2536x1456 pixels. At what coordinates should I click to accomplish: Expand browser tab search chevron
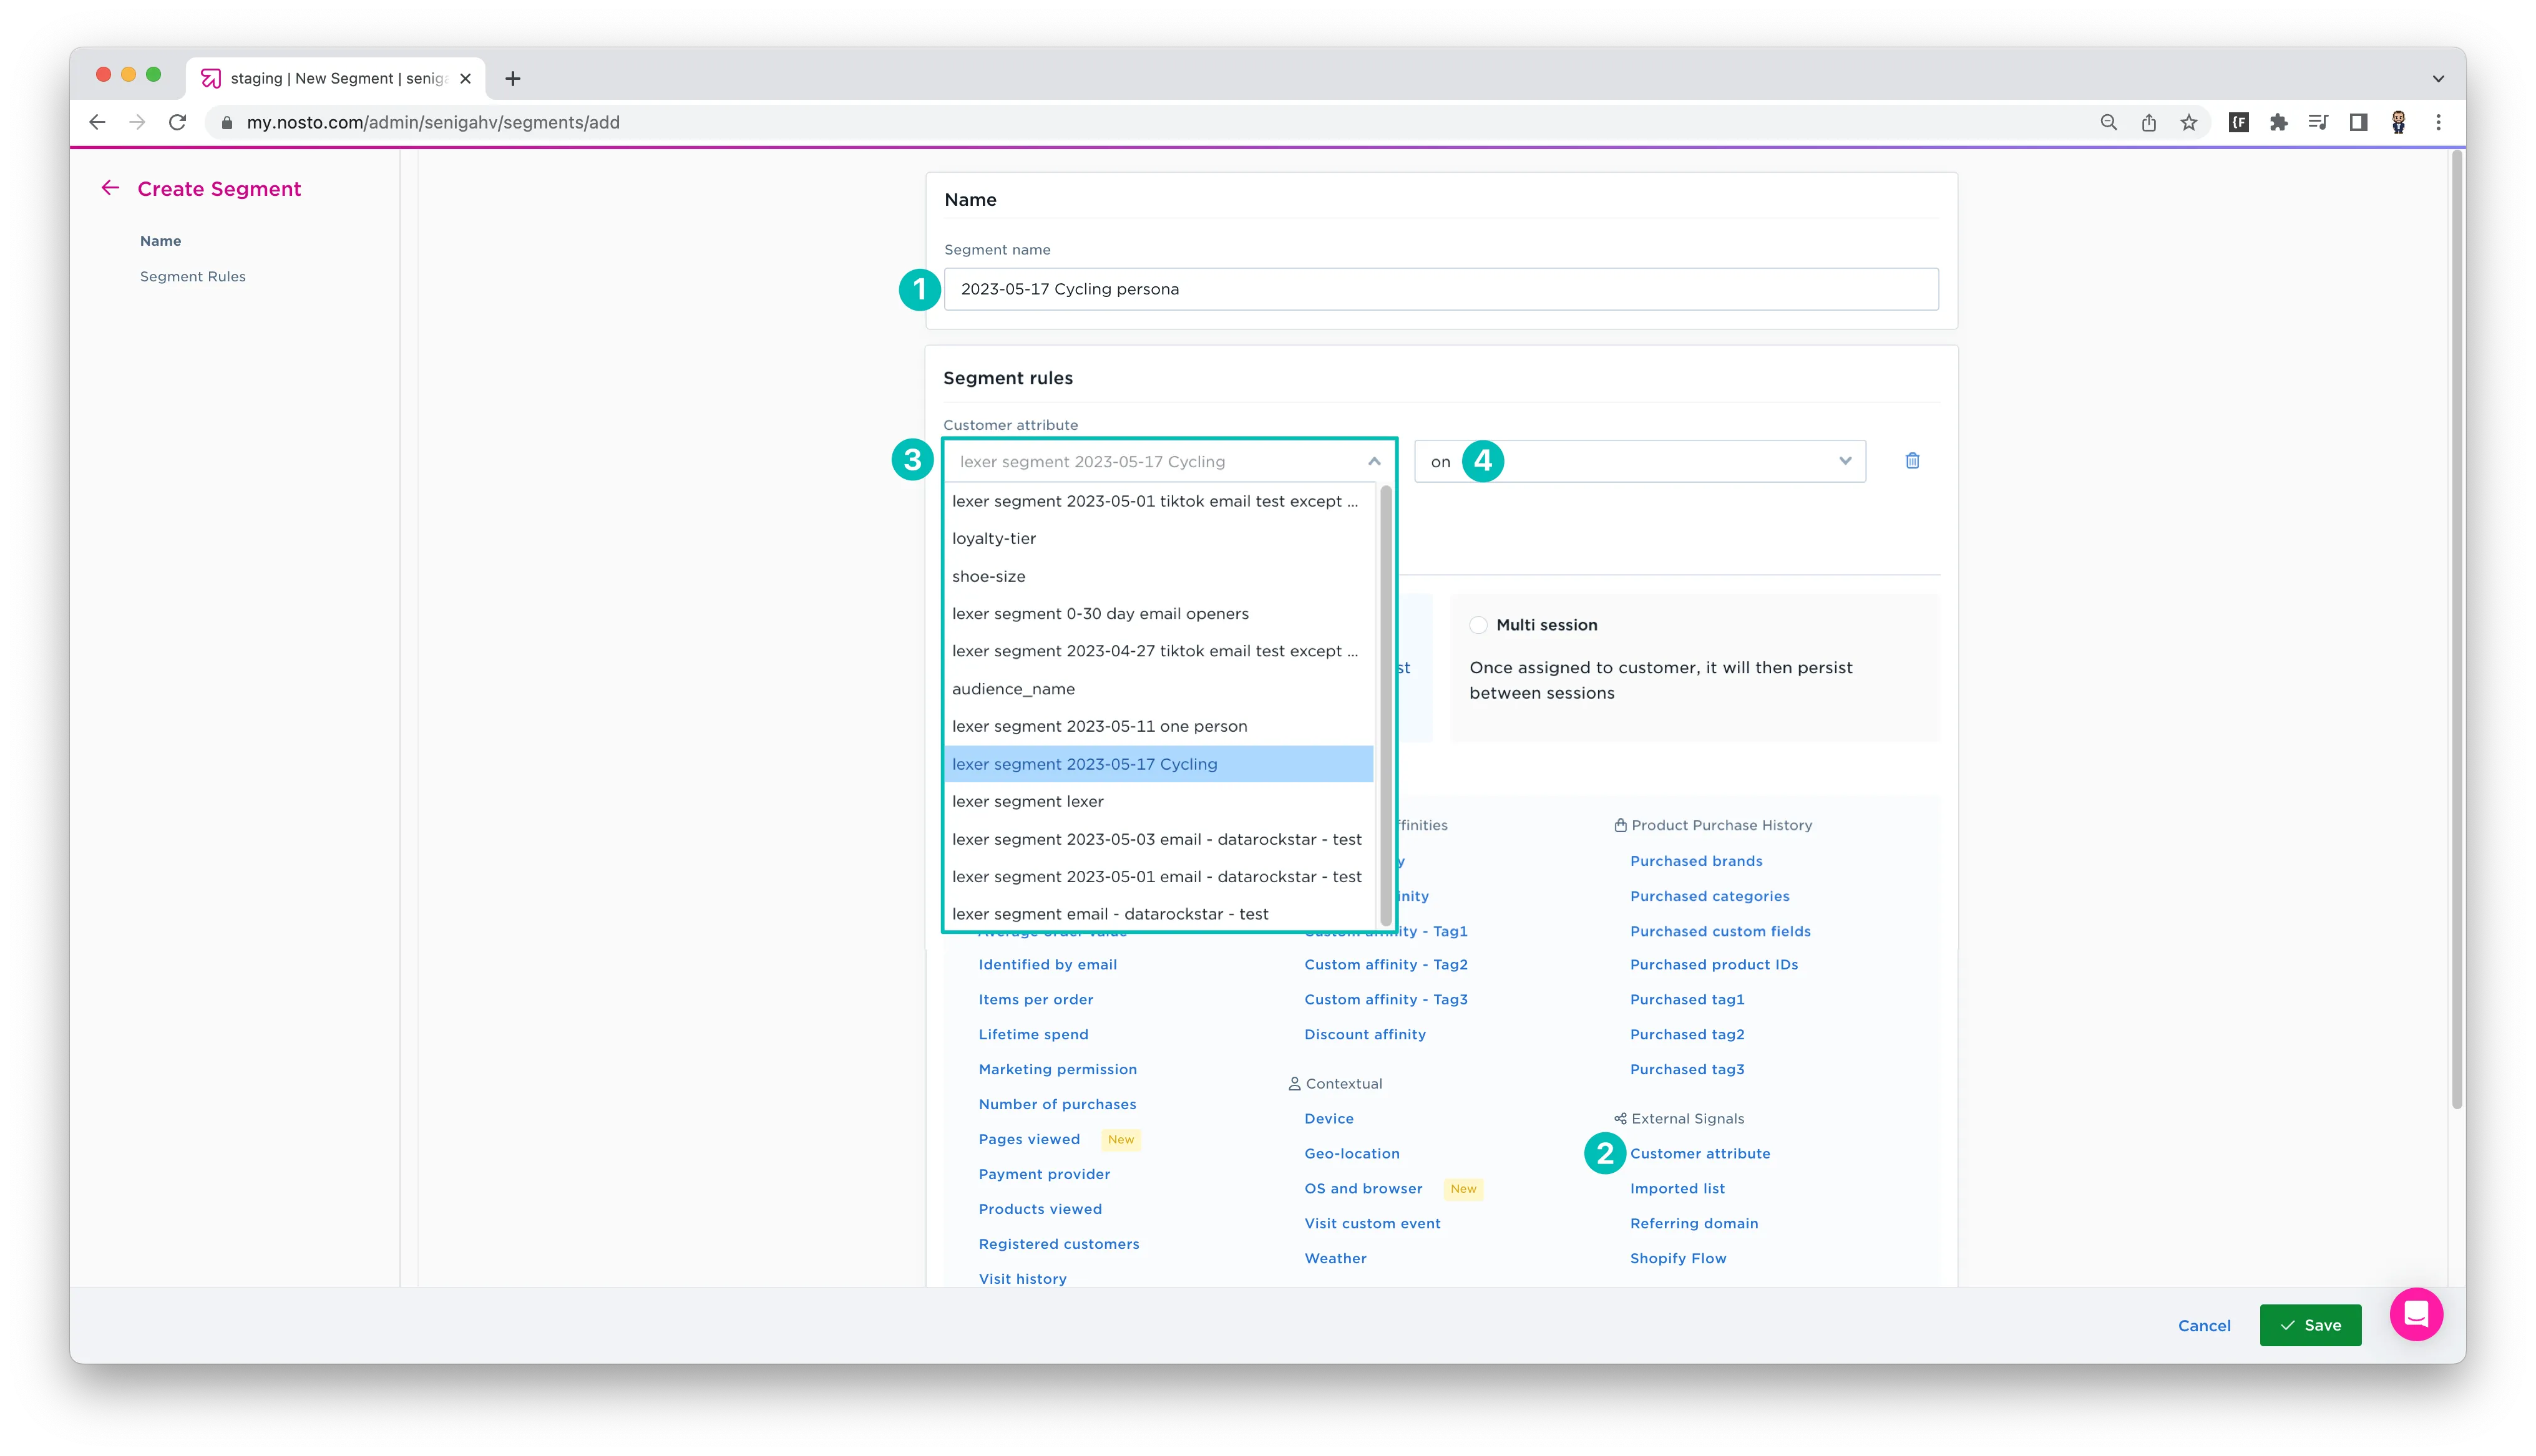click(x=2438, y=78)
